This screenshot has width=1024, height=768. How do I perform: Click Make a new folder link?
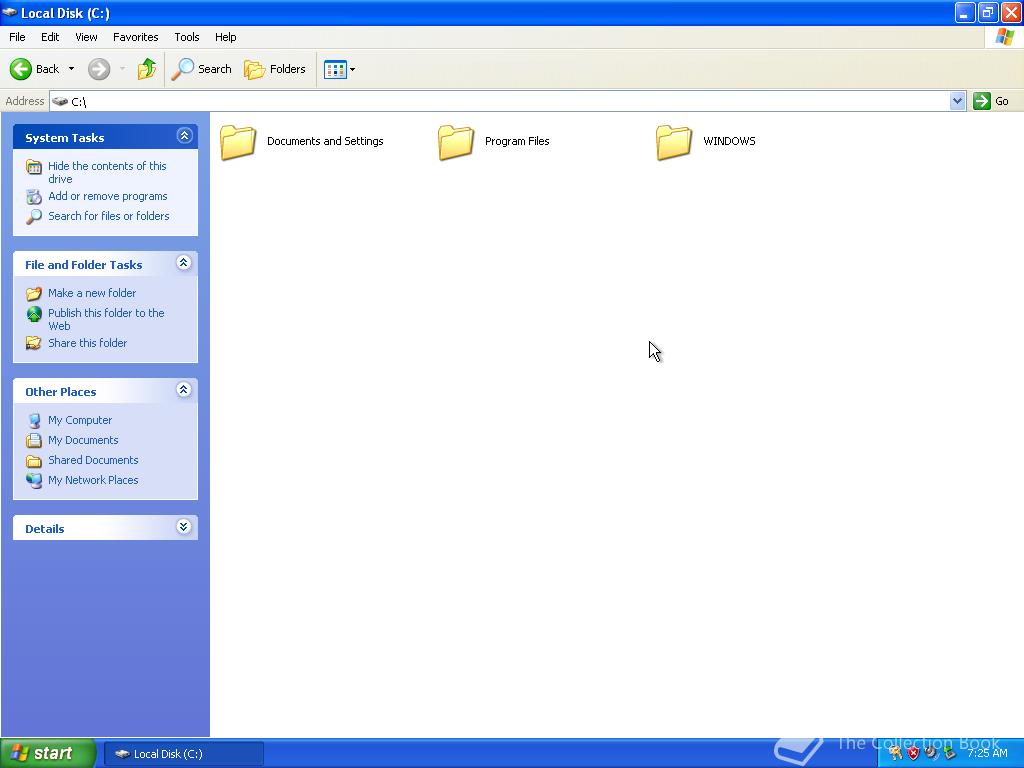pyautogui.click(x=92, y=293)
